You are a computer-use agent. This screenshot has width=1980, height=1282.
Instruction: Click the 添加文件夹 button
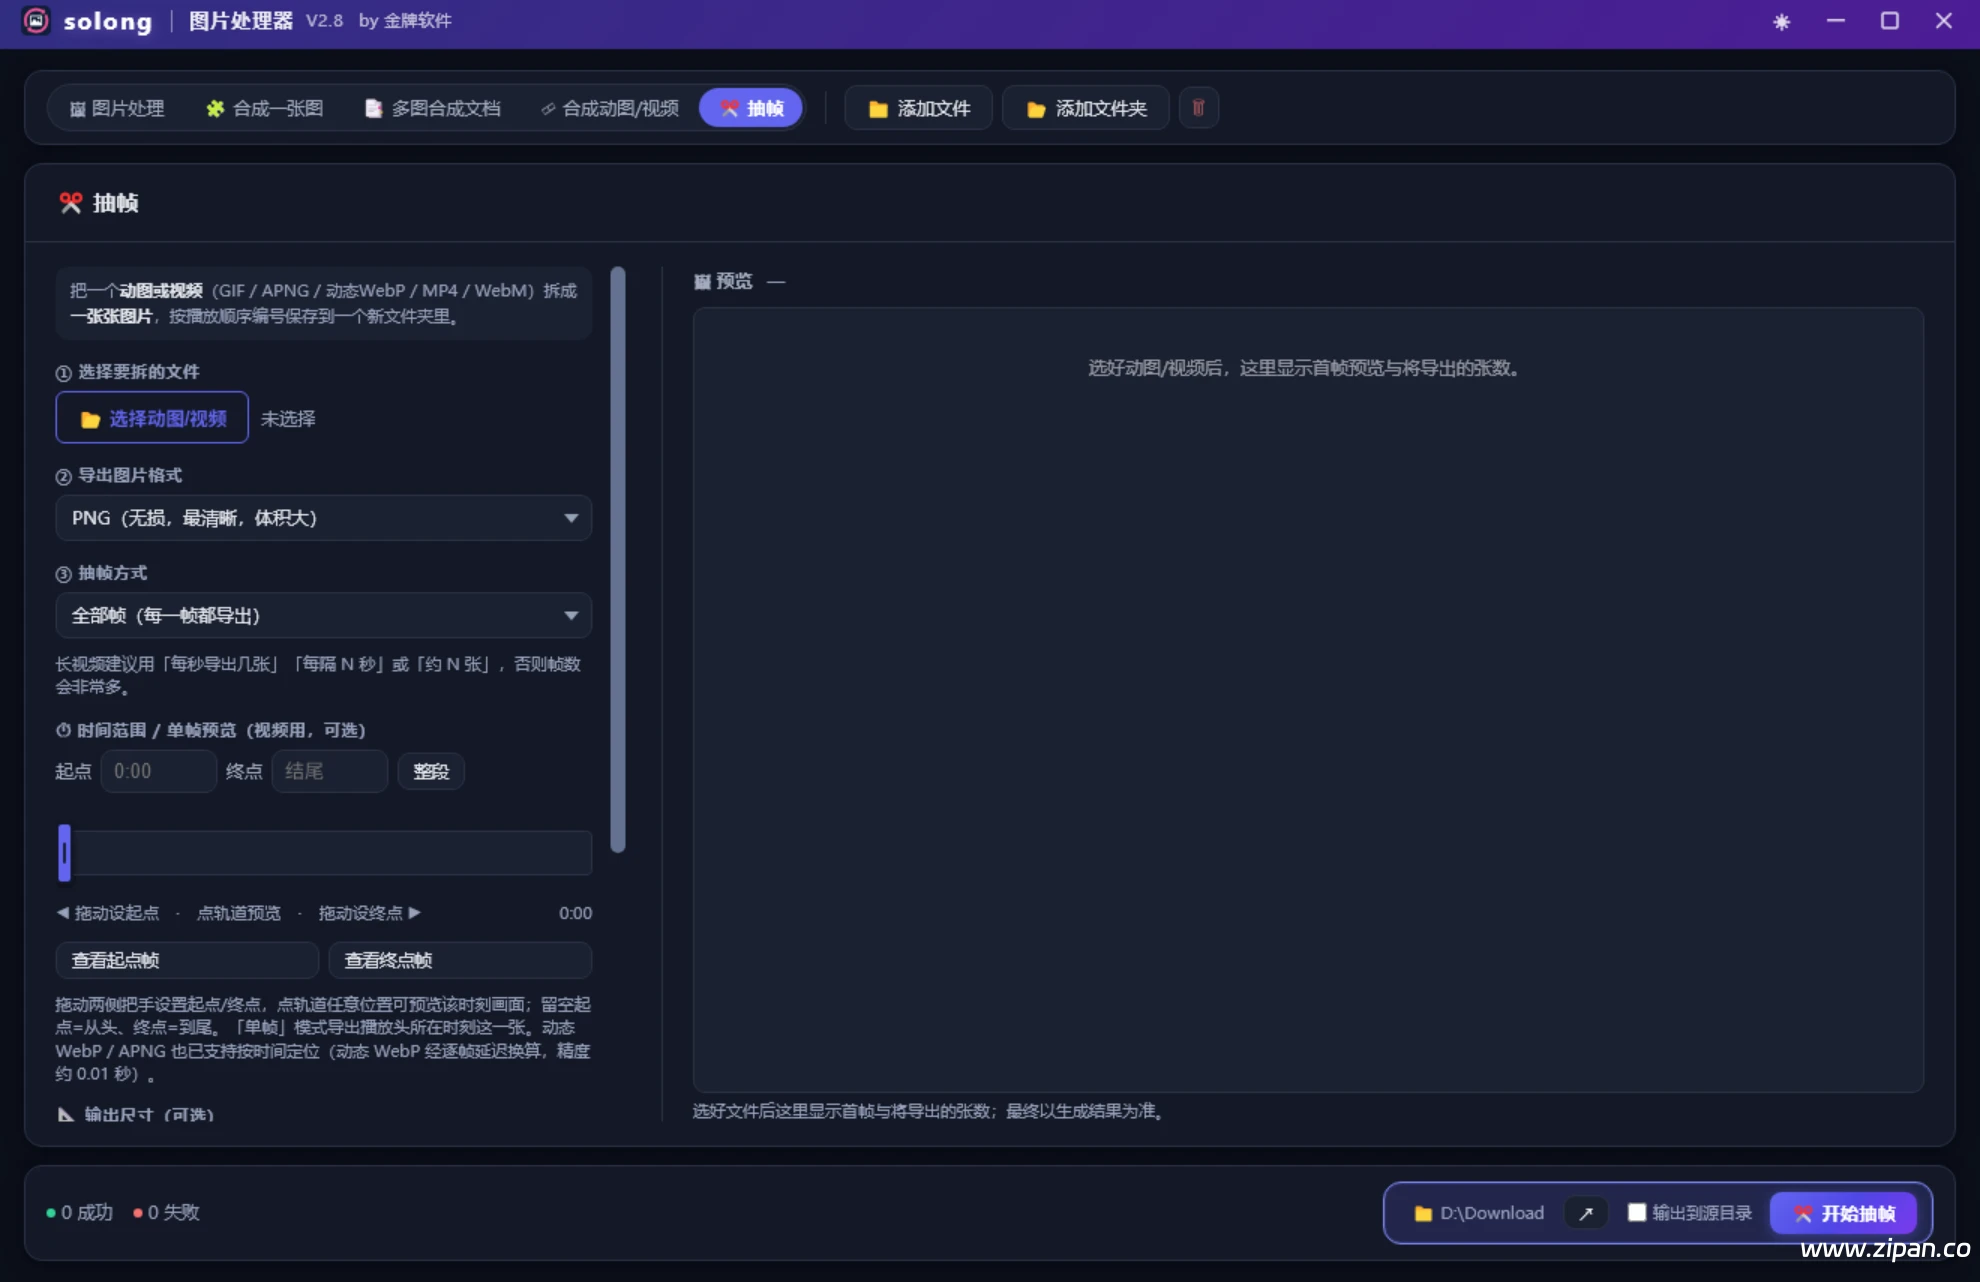pyautogui.click(x=1086, y=108)
